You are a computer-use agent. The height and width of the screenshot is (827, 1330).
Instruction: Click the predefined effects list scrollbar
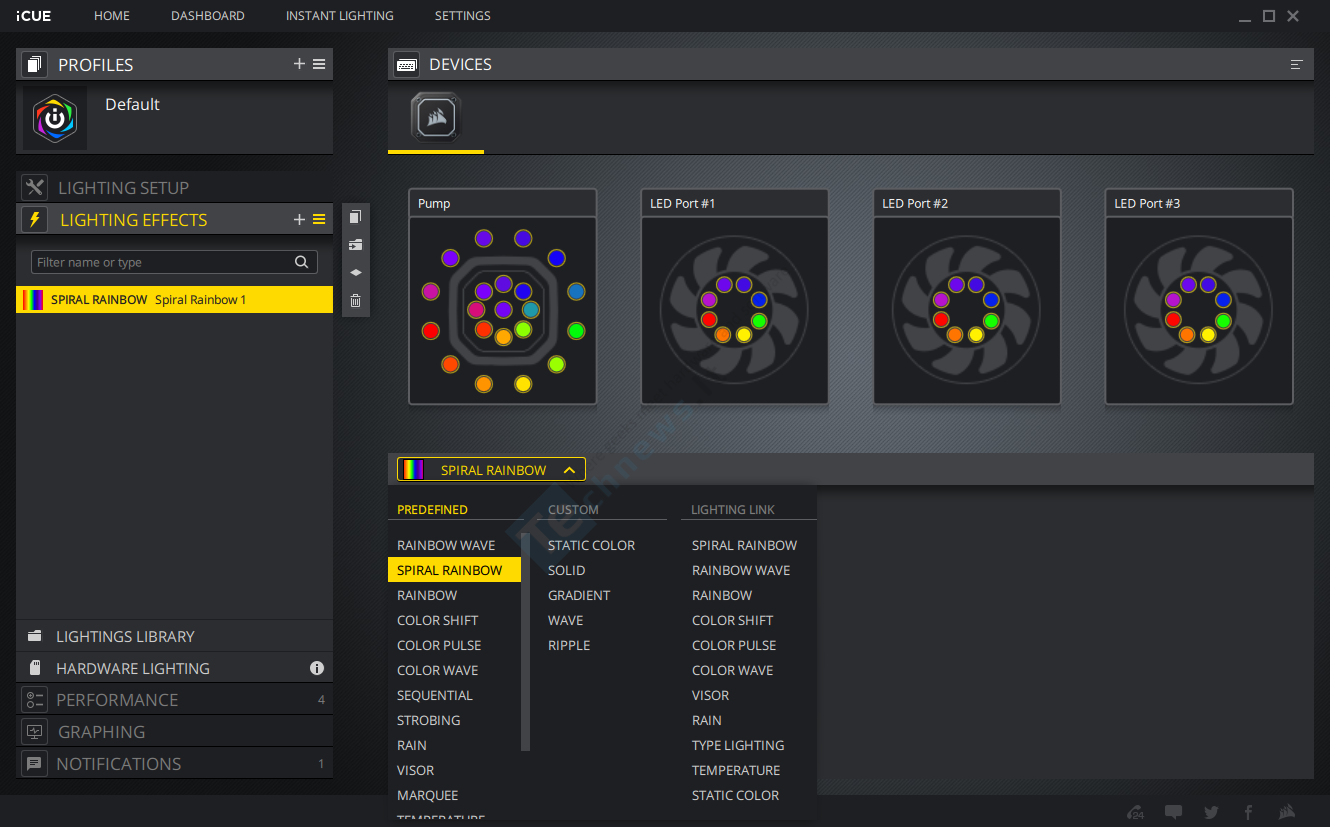point(526,642)
